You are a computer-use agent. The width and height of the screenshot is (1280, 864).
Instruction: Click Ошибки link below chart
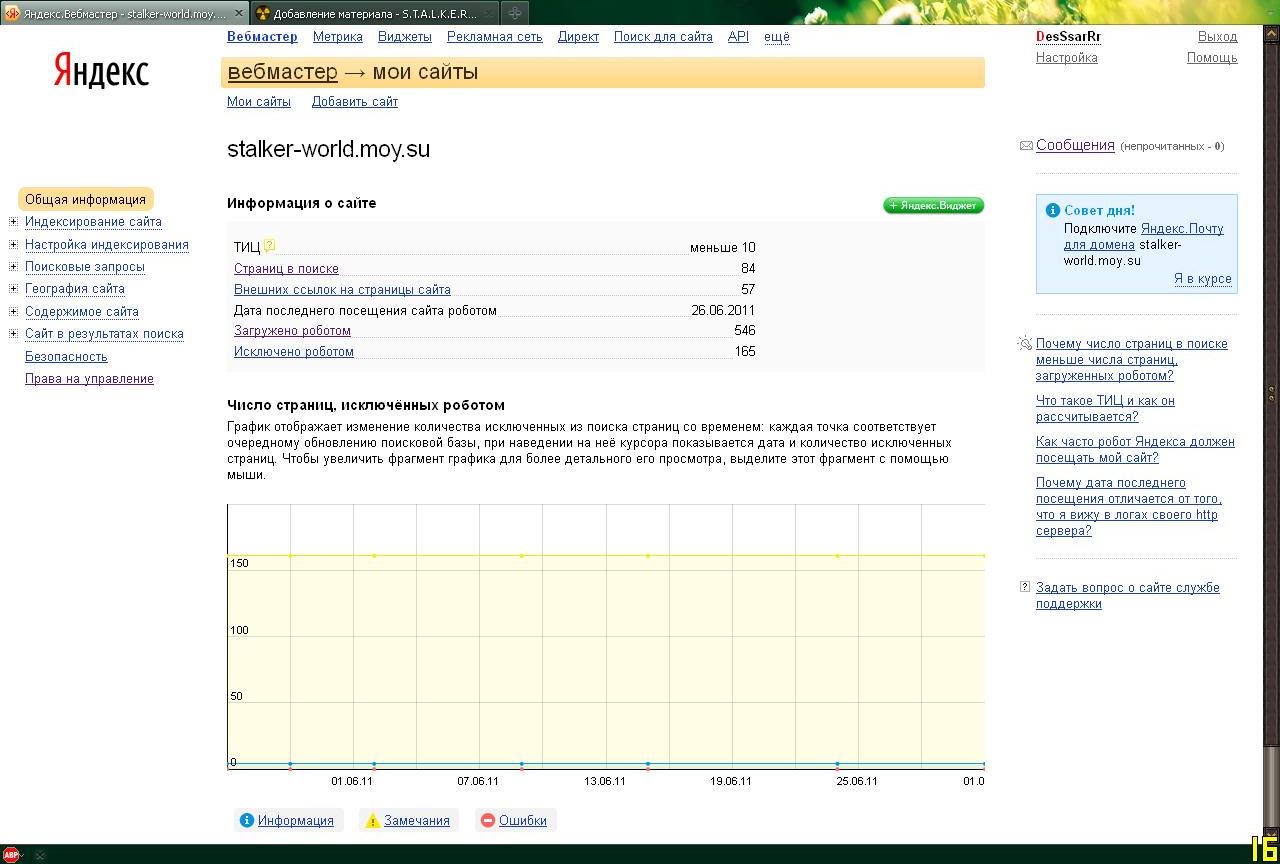point(523,821)
